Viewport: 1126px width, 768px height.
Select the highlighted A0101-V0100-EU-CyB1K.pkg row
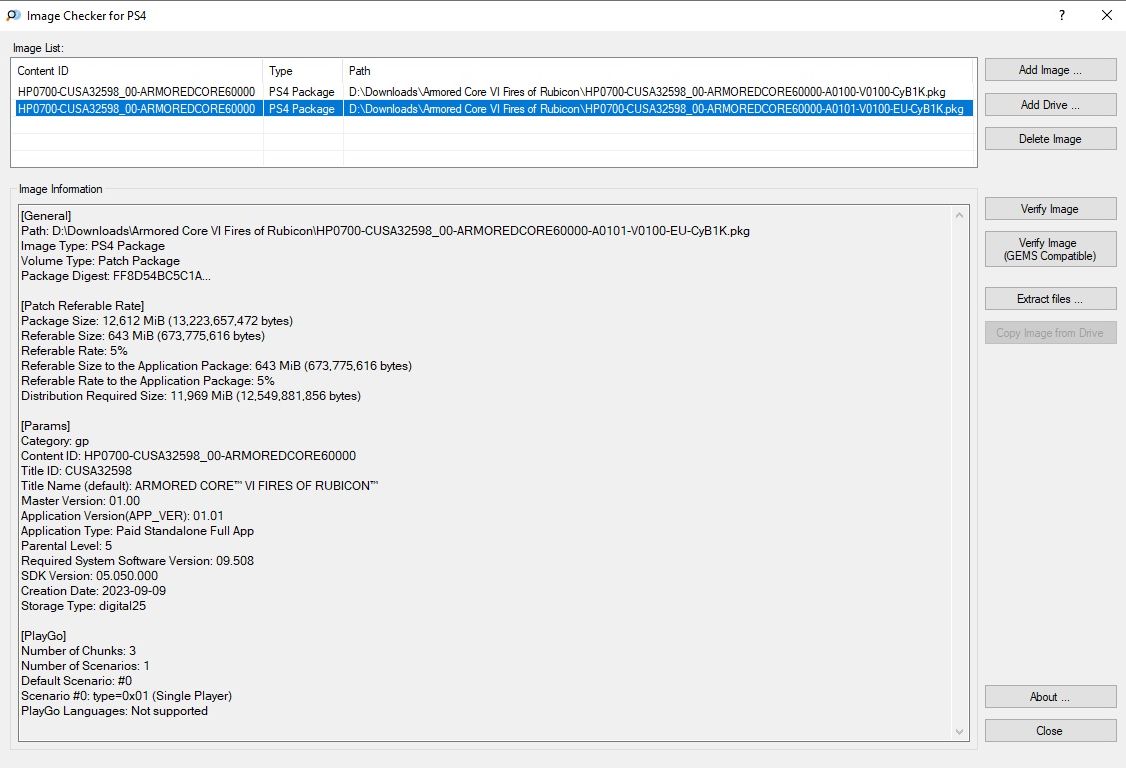tap(655, 109)
